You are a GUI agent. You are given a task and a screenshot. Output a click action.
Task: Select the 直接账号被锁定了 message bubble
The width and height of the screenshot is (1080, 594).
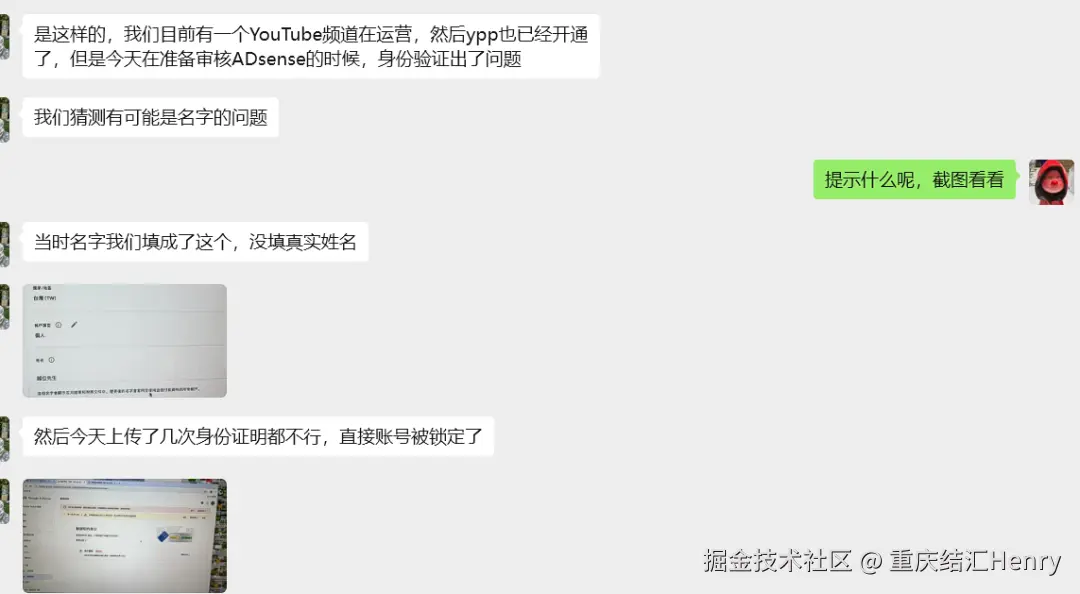pos(258,436)
